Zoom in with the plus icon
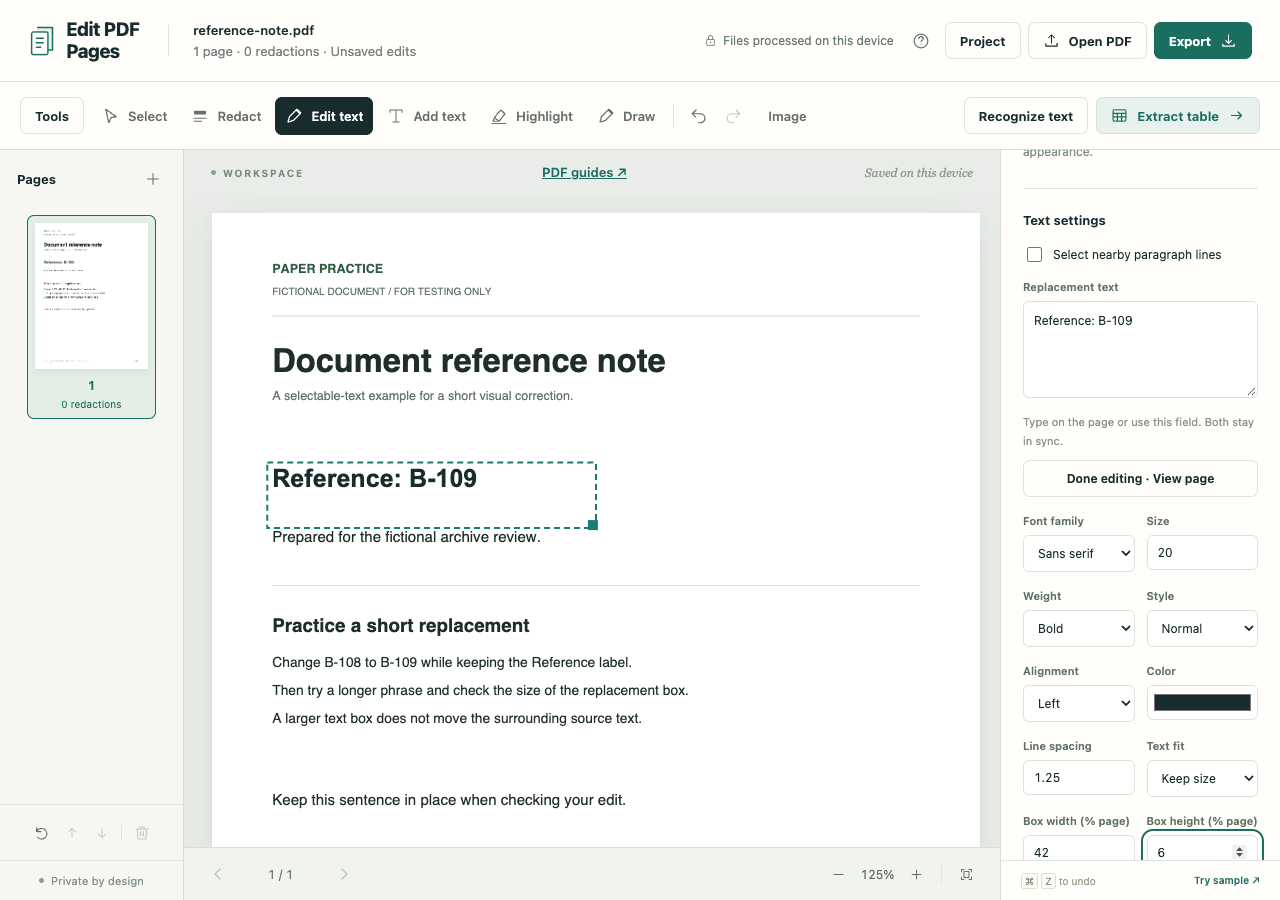1280x900 pixels. (916, 874)
